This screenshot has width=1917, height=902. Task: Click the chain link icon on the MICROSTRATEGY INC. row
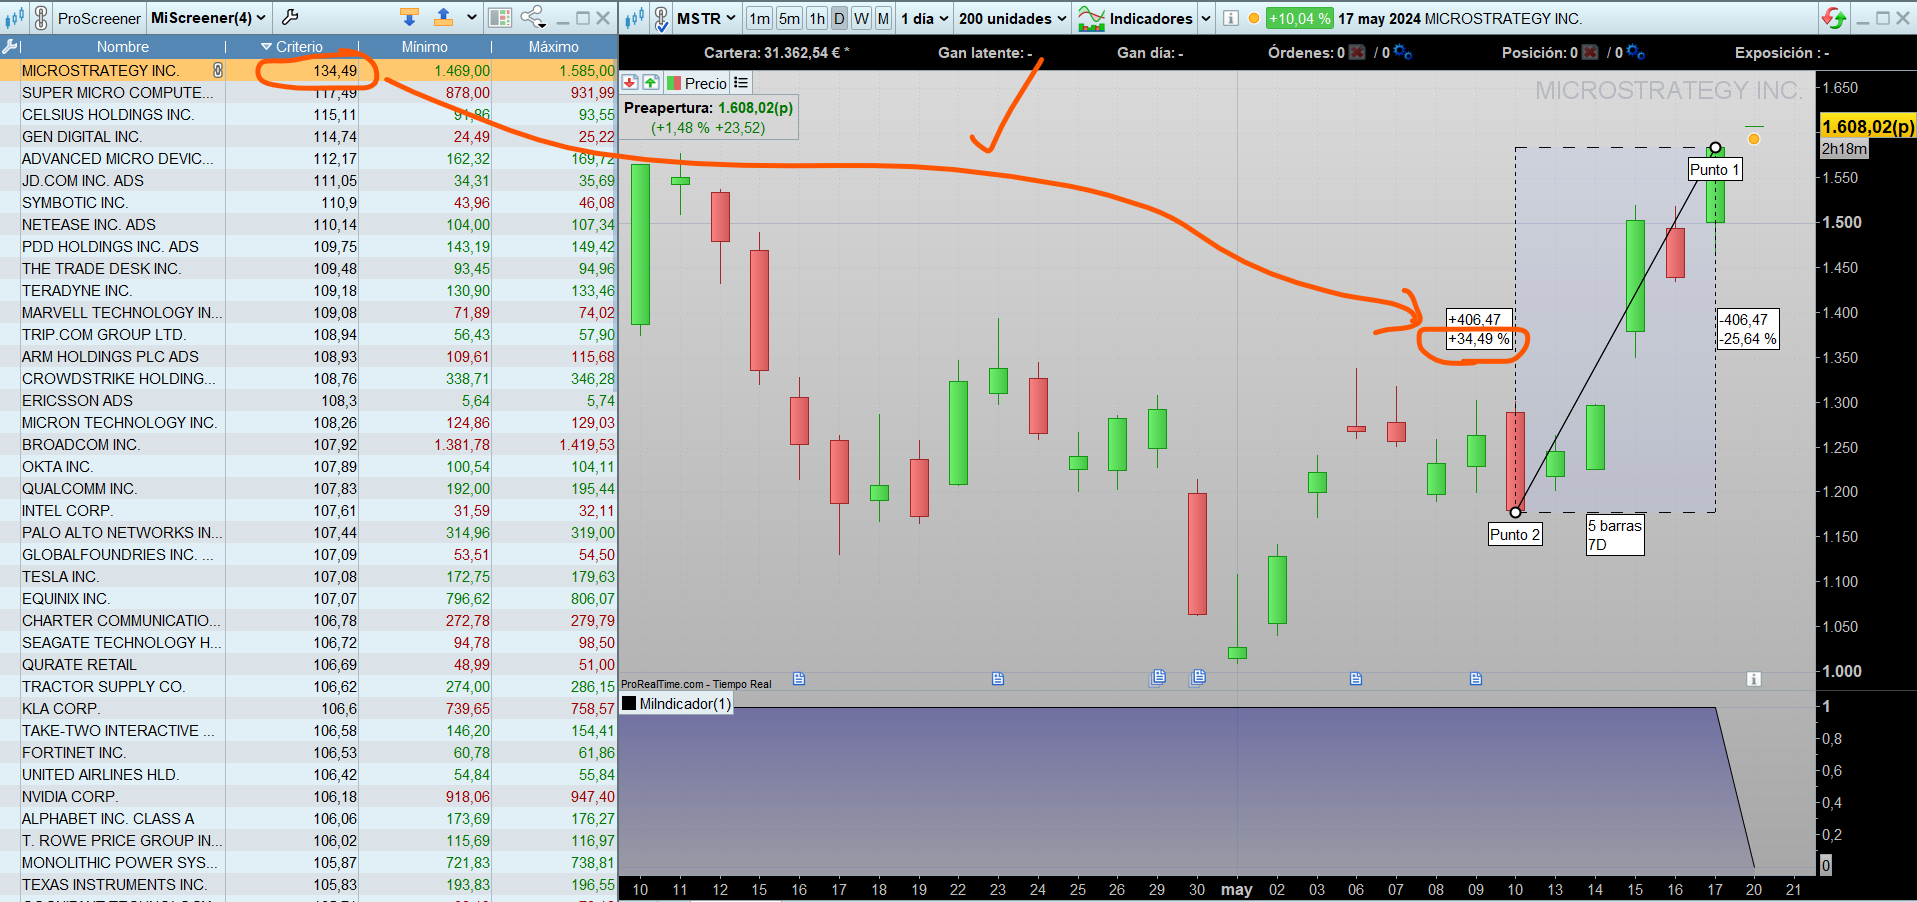pyautogui.click(x=218, y=71)
